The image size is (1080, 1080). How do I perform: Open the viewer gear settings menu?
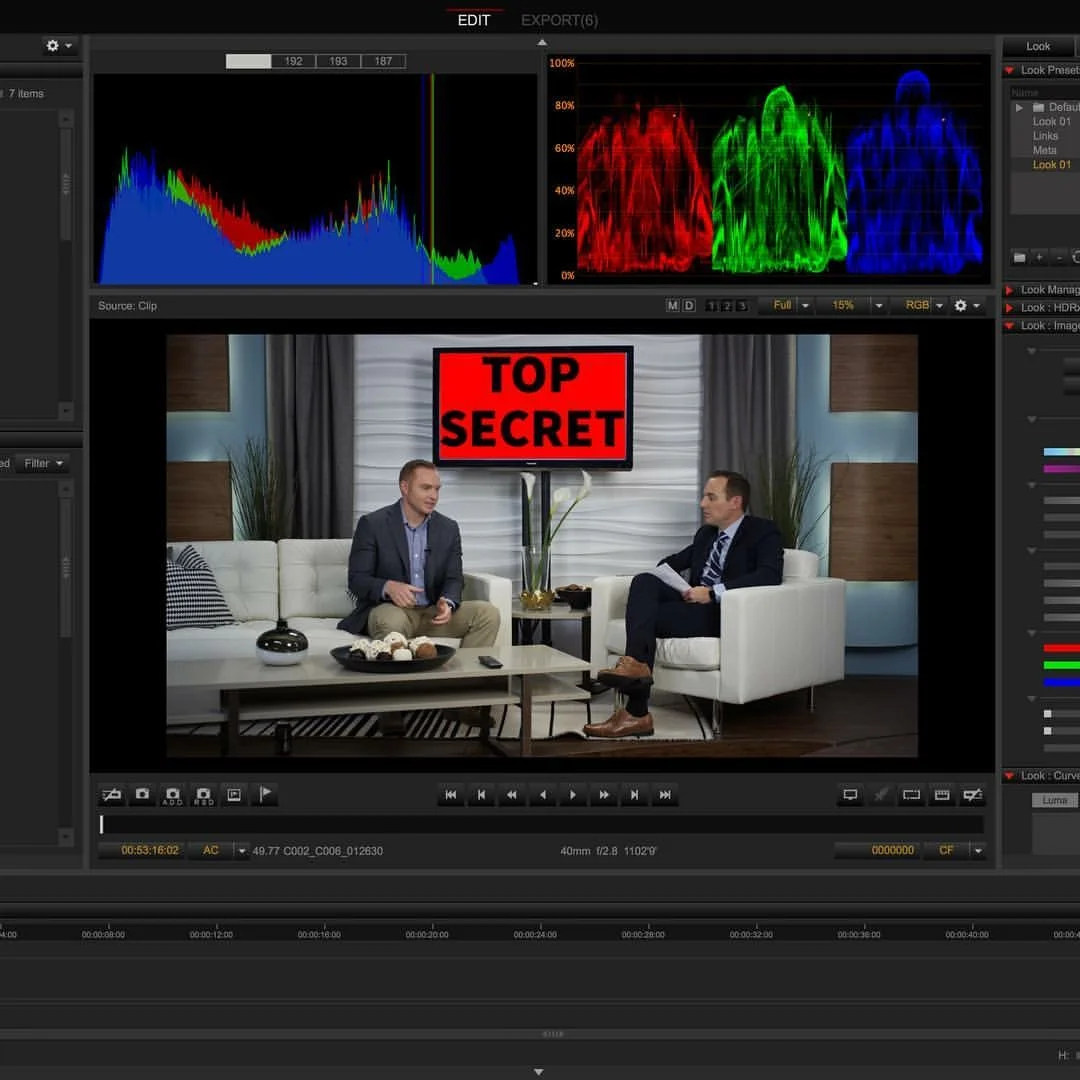tap(966, 305)
